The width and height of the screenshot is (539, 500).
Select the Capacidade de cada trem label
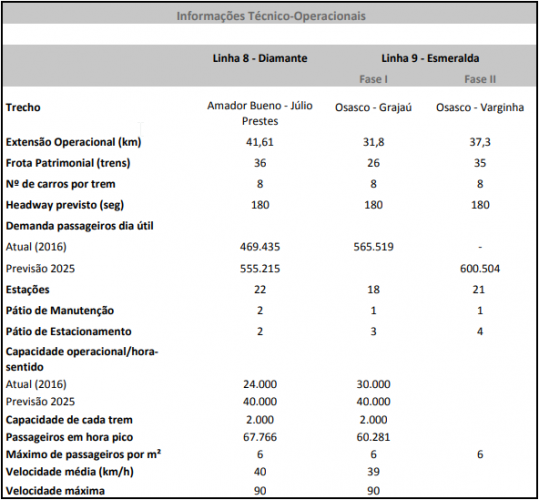pos(69,420)
